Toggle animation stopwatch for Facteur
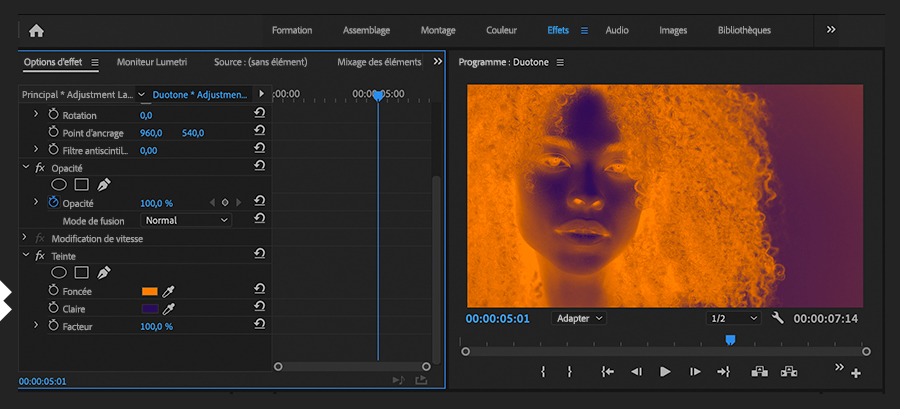The height and width of the screenshot is (409, 900). point(54,326)
